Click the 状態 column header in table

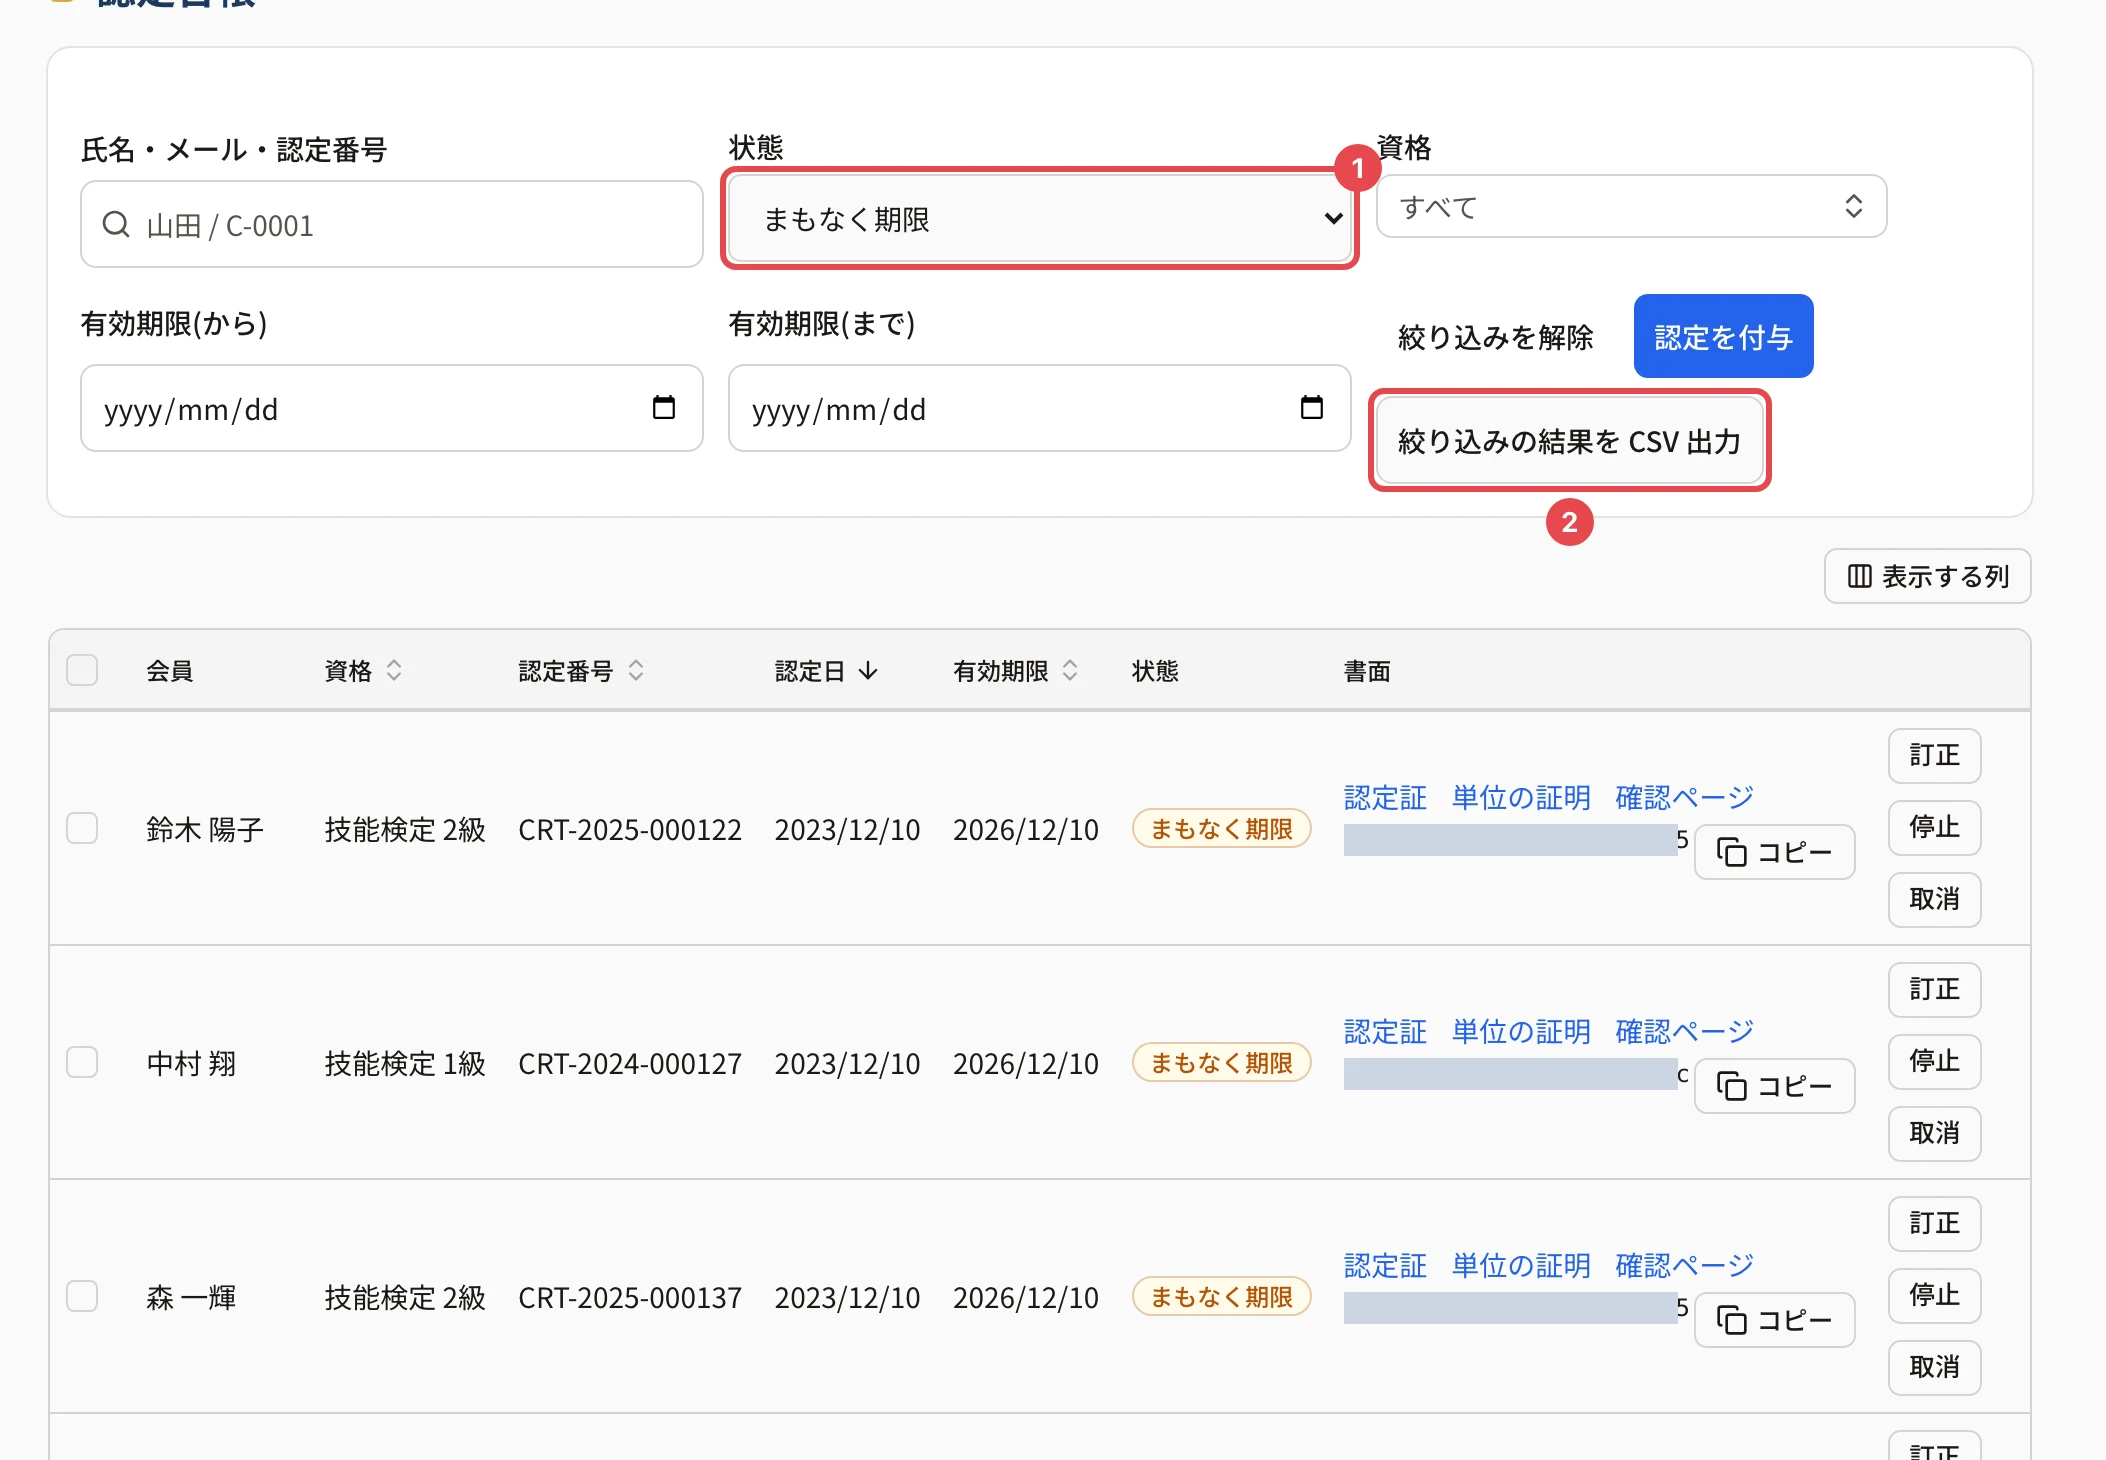point(1156,670)
